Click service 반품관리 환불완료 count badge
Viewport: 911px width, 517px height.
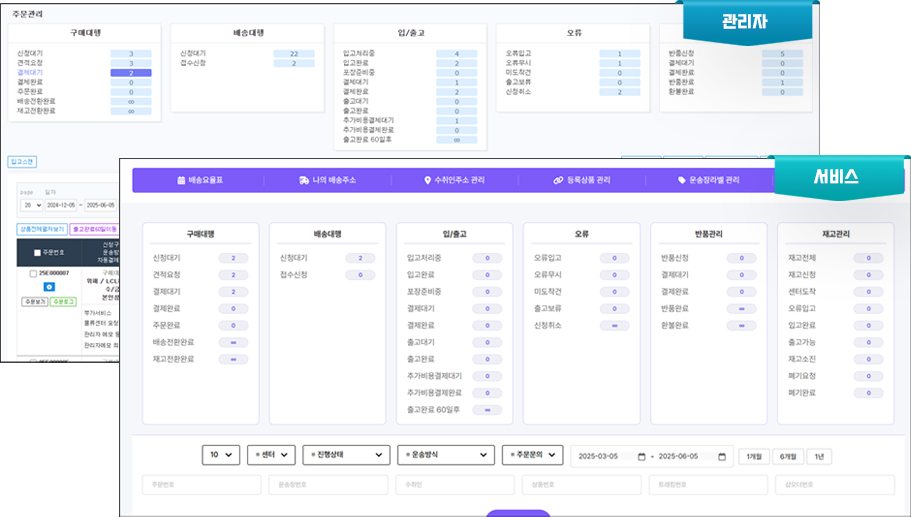click(x=742, y=326)
